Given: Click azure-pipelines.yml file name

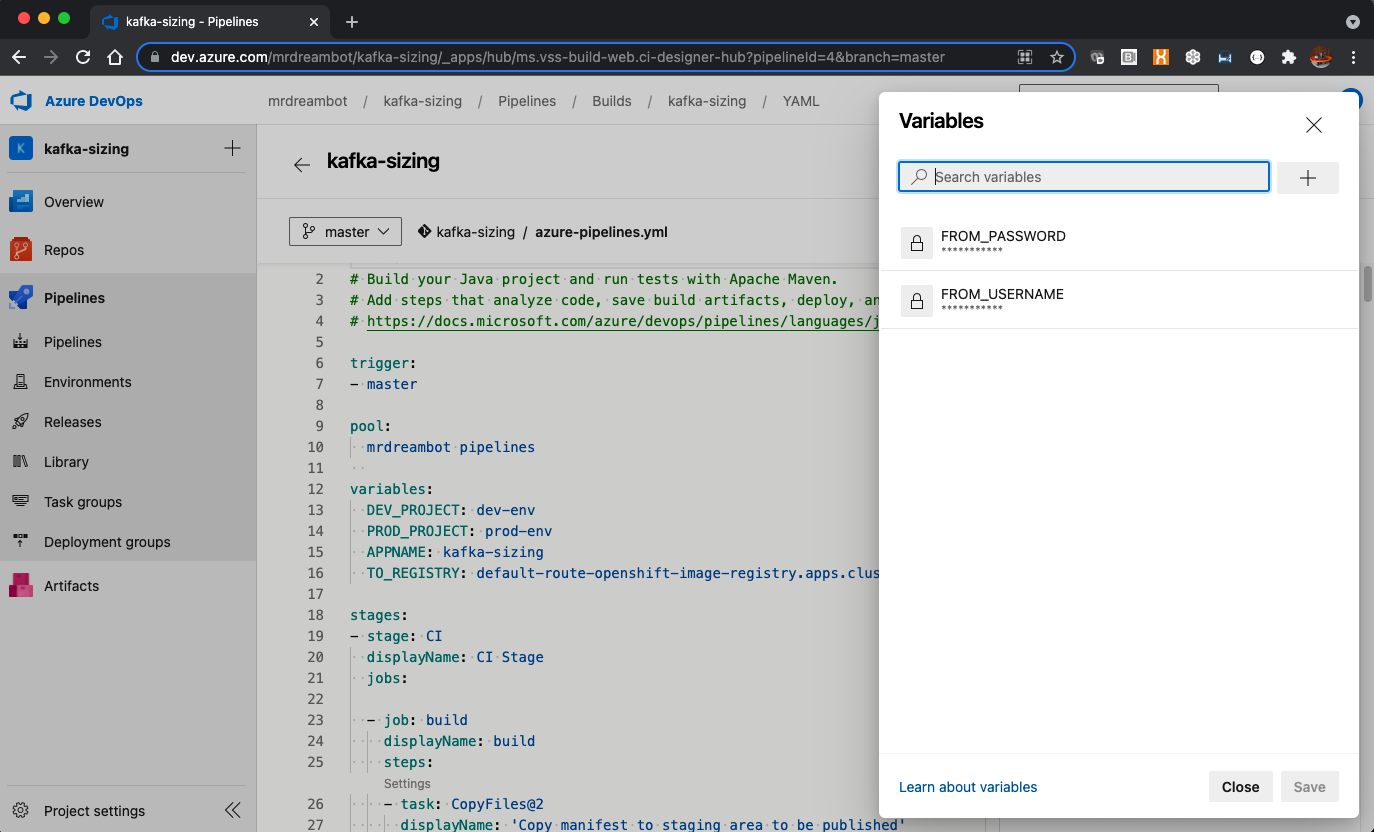Looking at the screenshot, I should pyautogui.click(x=601, y=232).
